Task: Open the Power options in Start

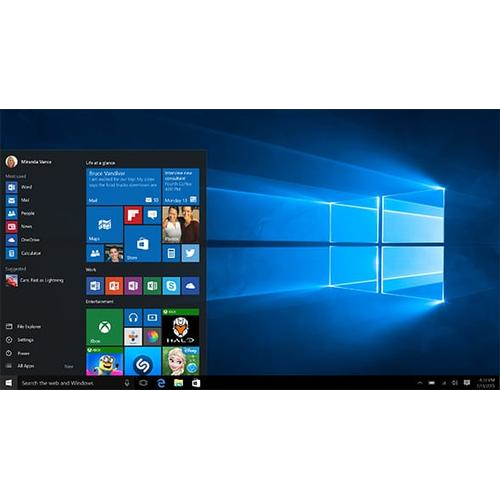Action: coord(18,353)
